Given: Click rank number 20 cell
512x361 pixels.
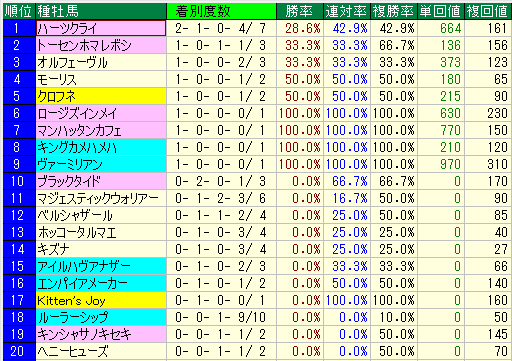Looking at the screenshot, I should click(x=19, y=351).
